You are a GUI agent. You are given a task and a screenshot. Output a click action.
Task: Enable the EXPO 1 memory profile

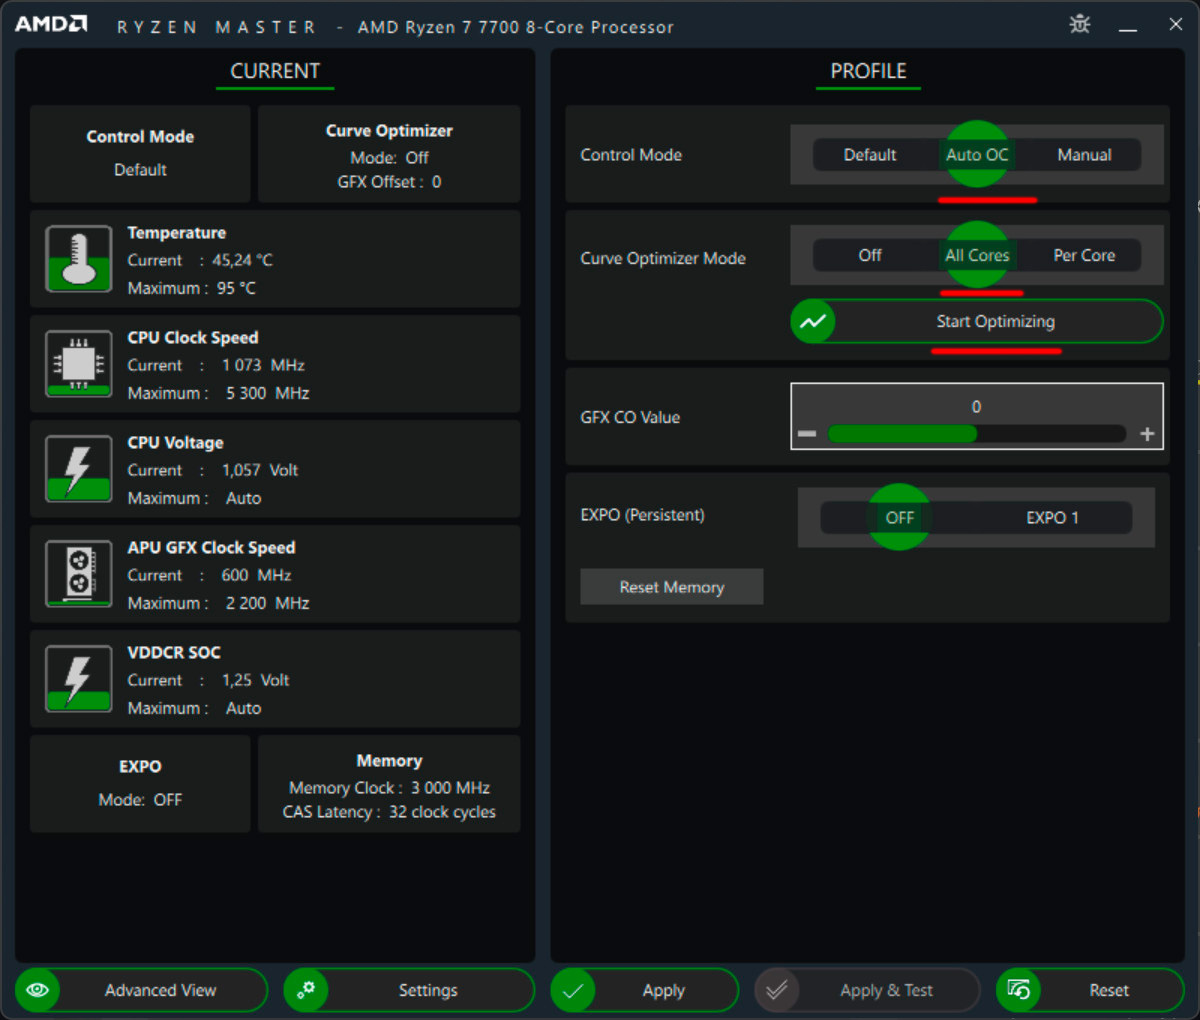point(1052,517)
